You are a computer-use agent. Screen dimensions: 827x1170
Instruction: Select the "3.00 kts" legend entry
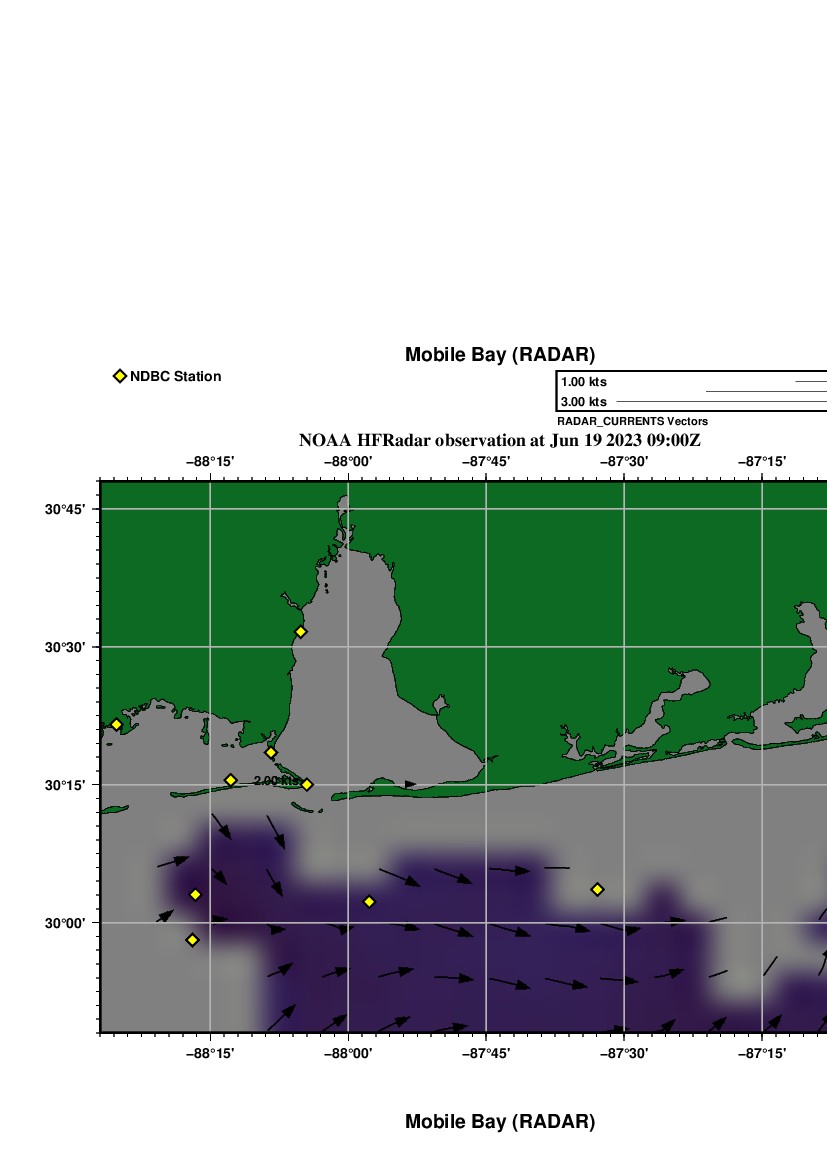pyautogui.click(x=584, y=401)
